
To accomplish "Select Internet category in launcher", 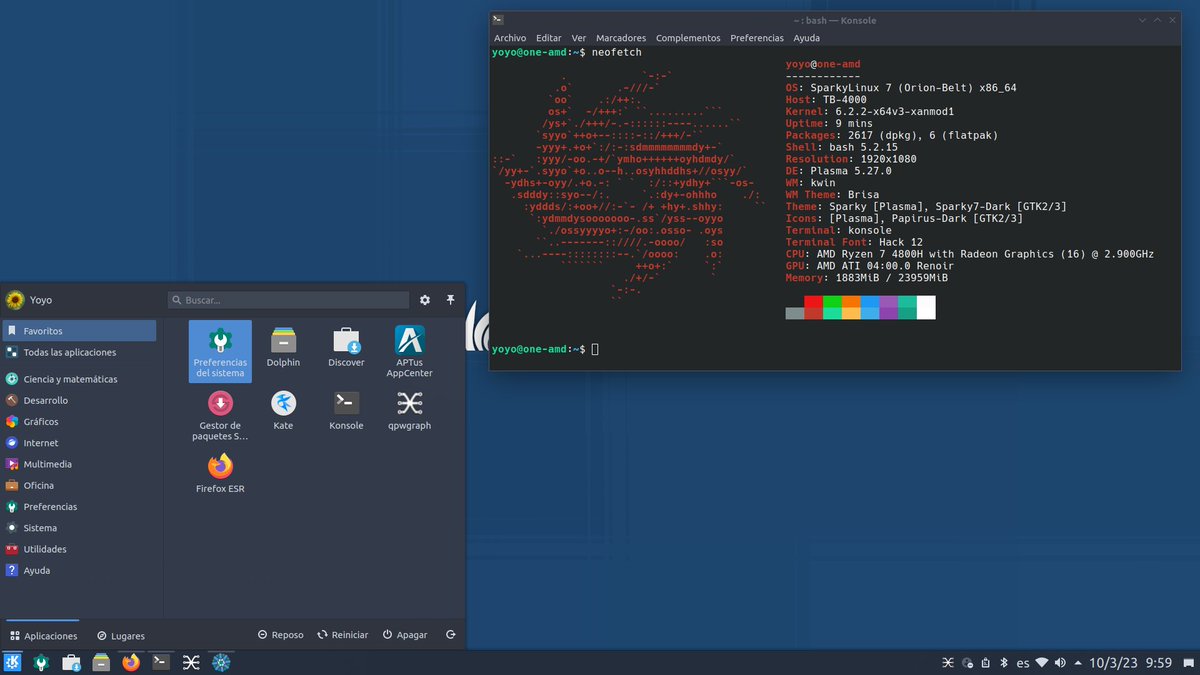I will click(79, 442).
